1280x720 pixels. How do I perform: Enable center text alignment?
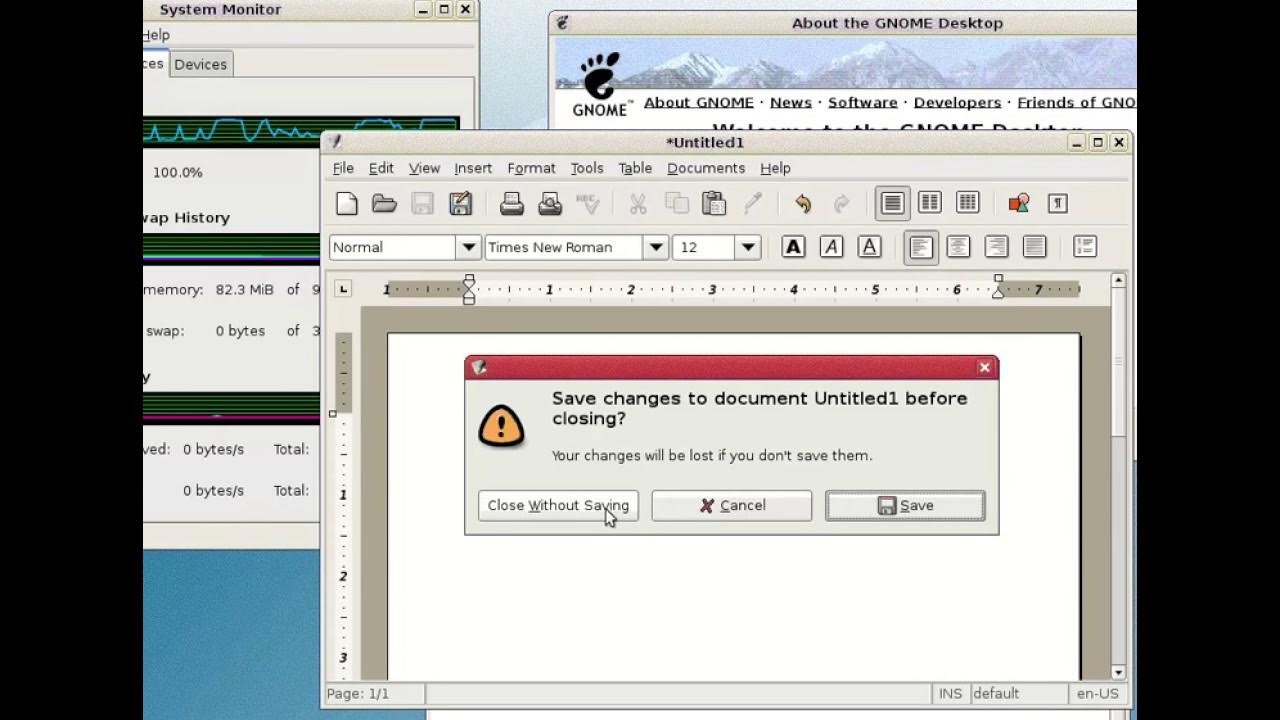coord(958,246)
